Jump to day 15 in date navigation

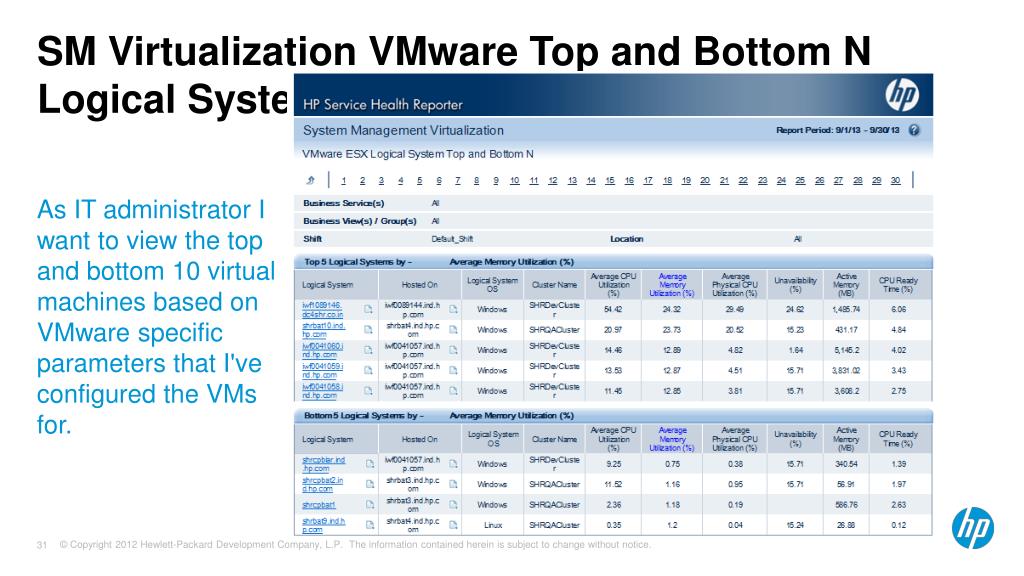click(610, 181)
